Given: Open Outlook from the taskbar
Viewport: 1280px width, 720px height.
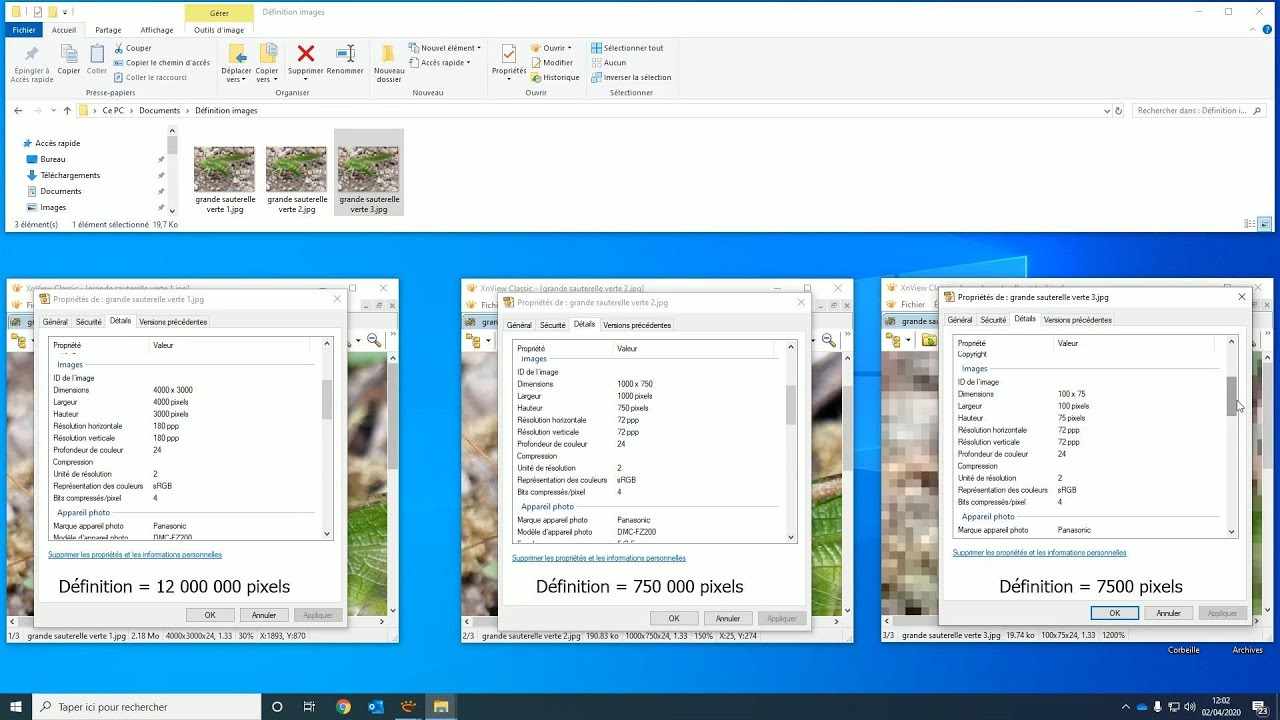Looking at the screenshot, I should [x=376, y=707].
